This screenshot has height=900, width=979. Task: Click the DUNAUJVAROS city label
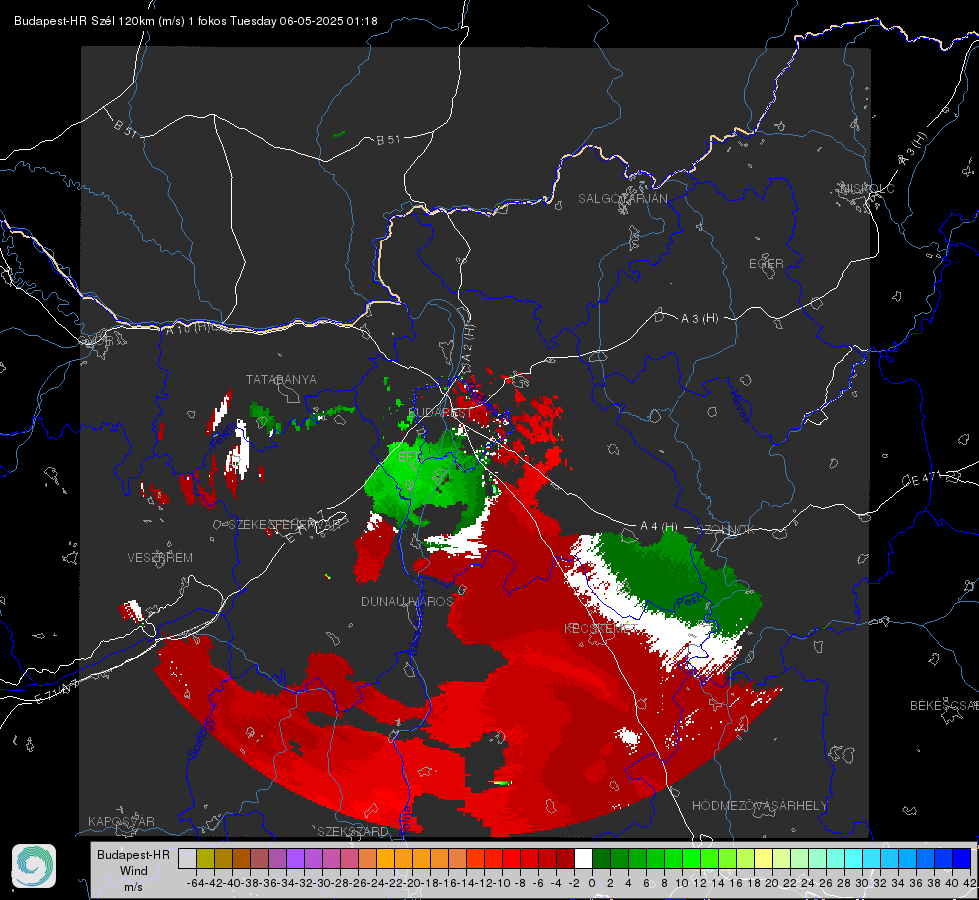(x=407, y=601)
